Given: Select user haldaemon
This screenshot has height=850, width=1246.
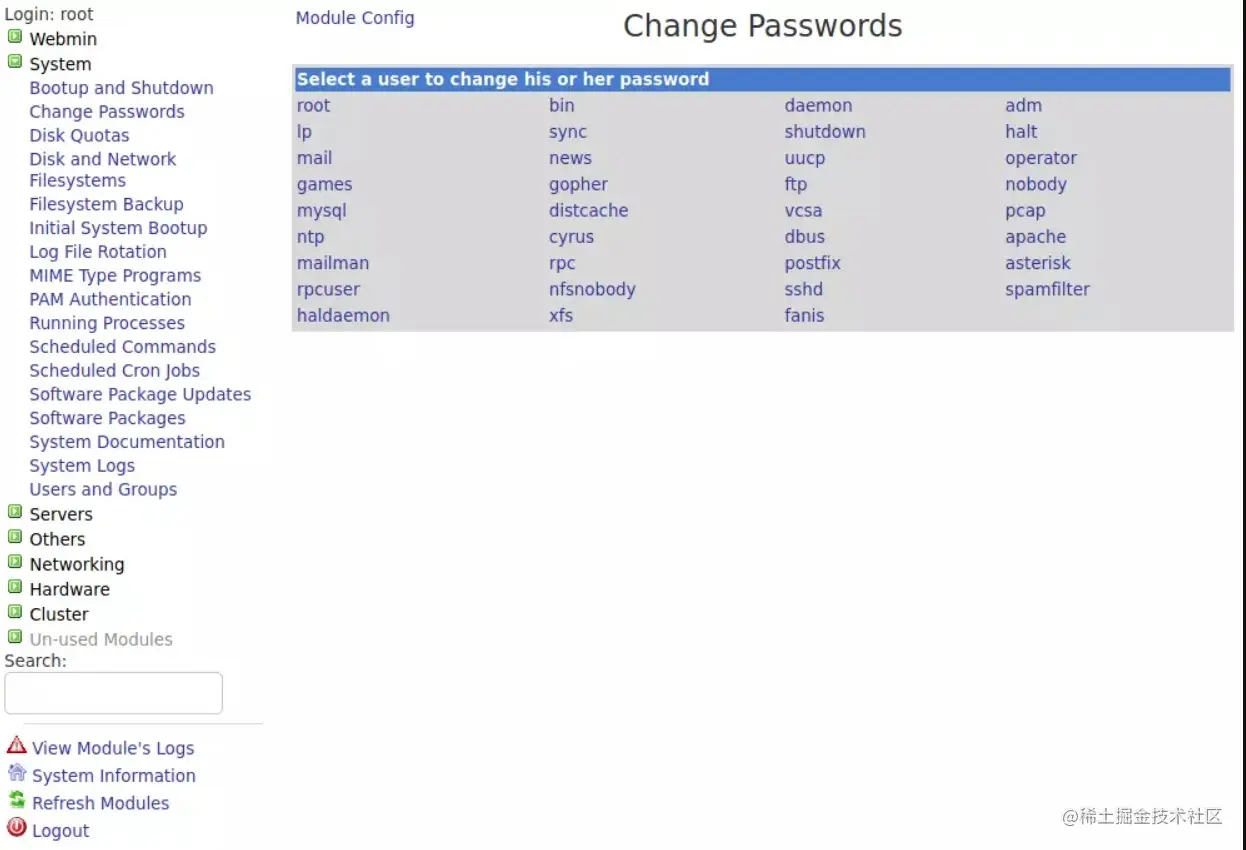Looking at the screenshot, I should coord(343,315).
